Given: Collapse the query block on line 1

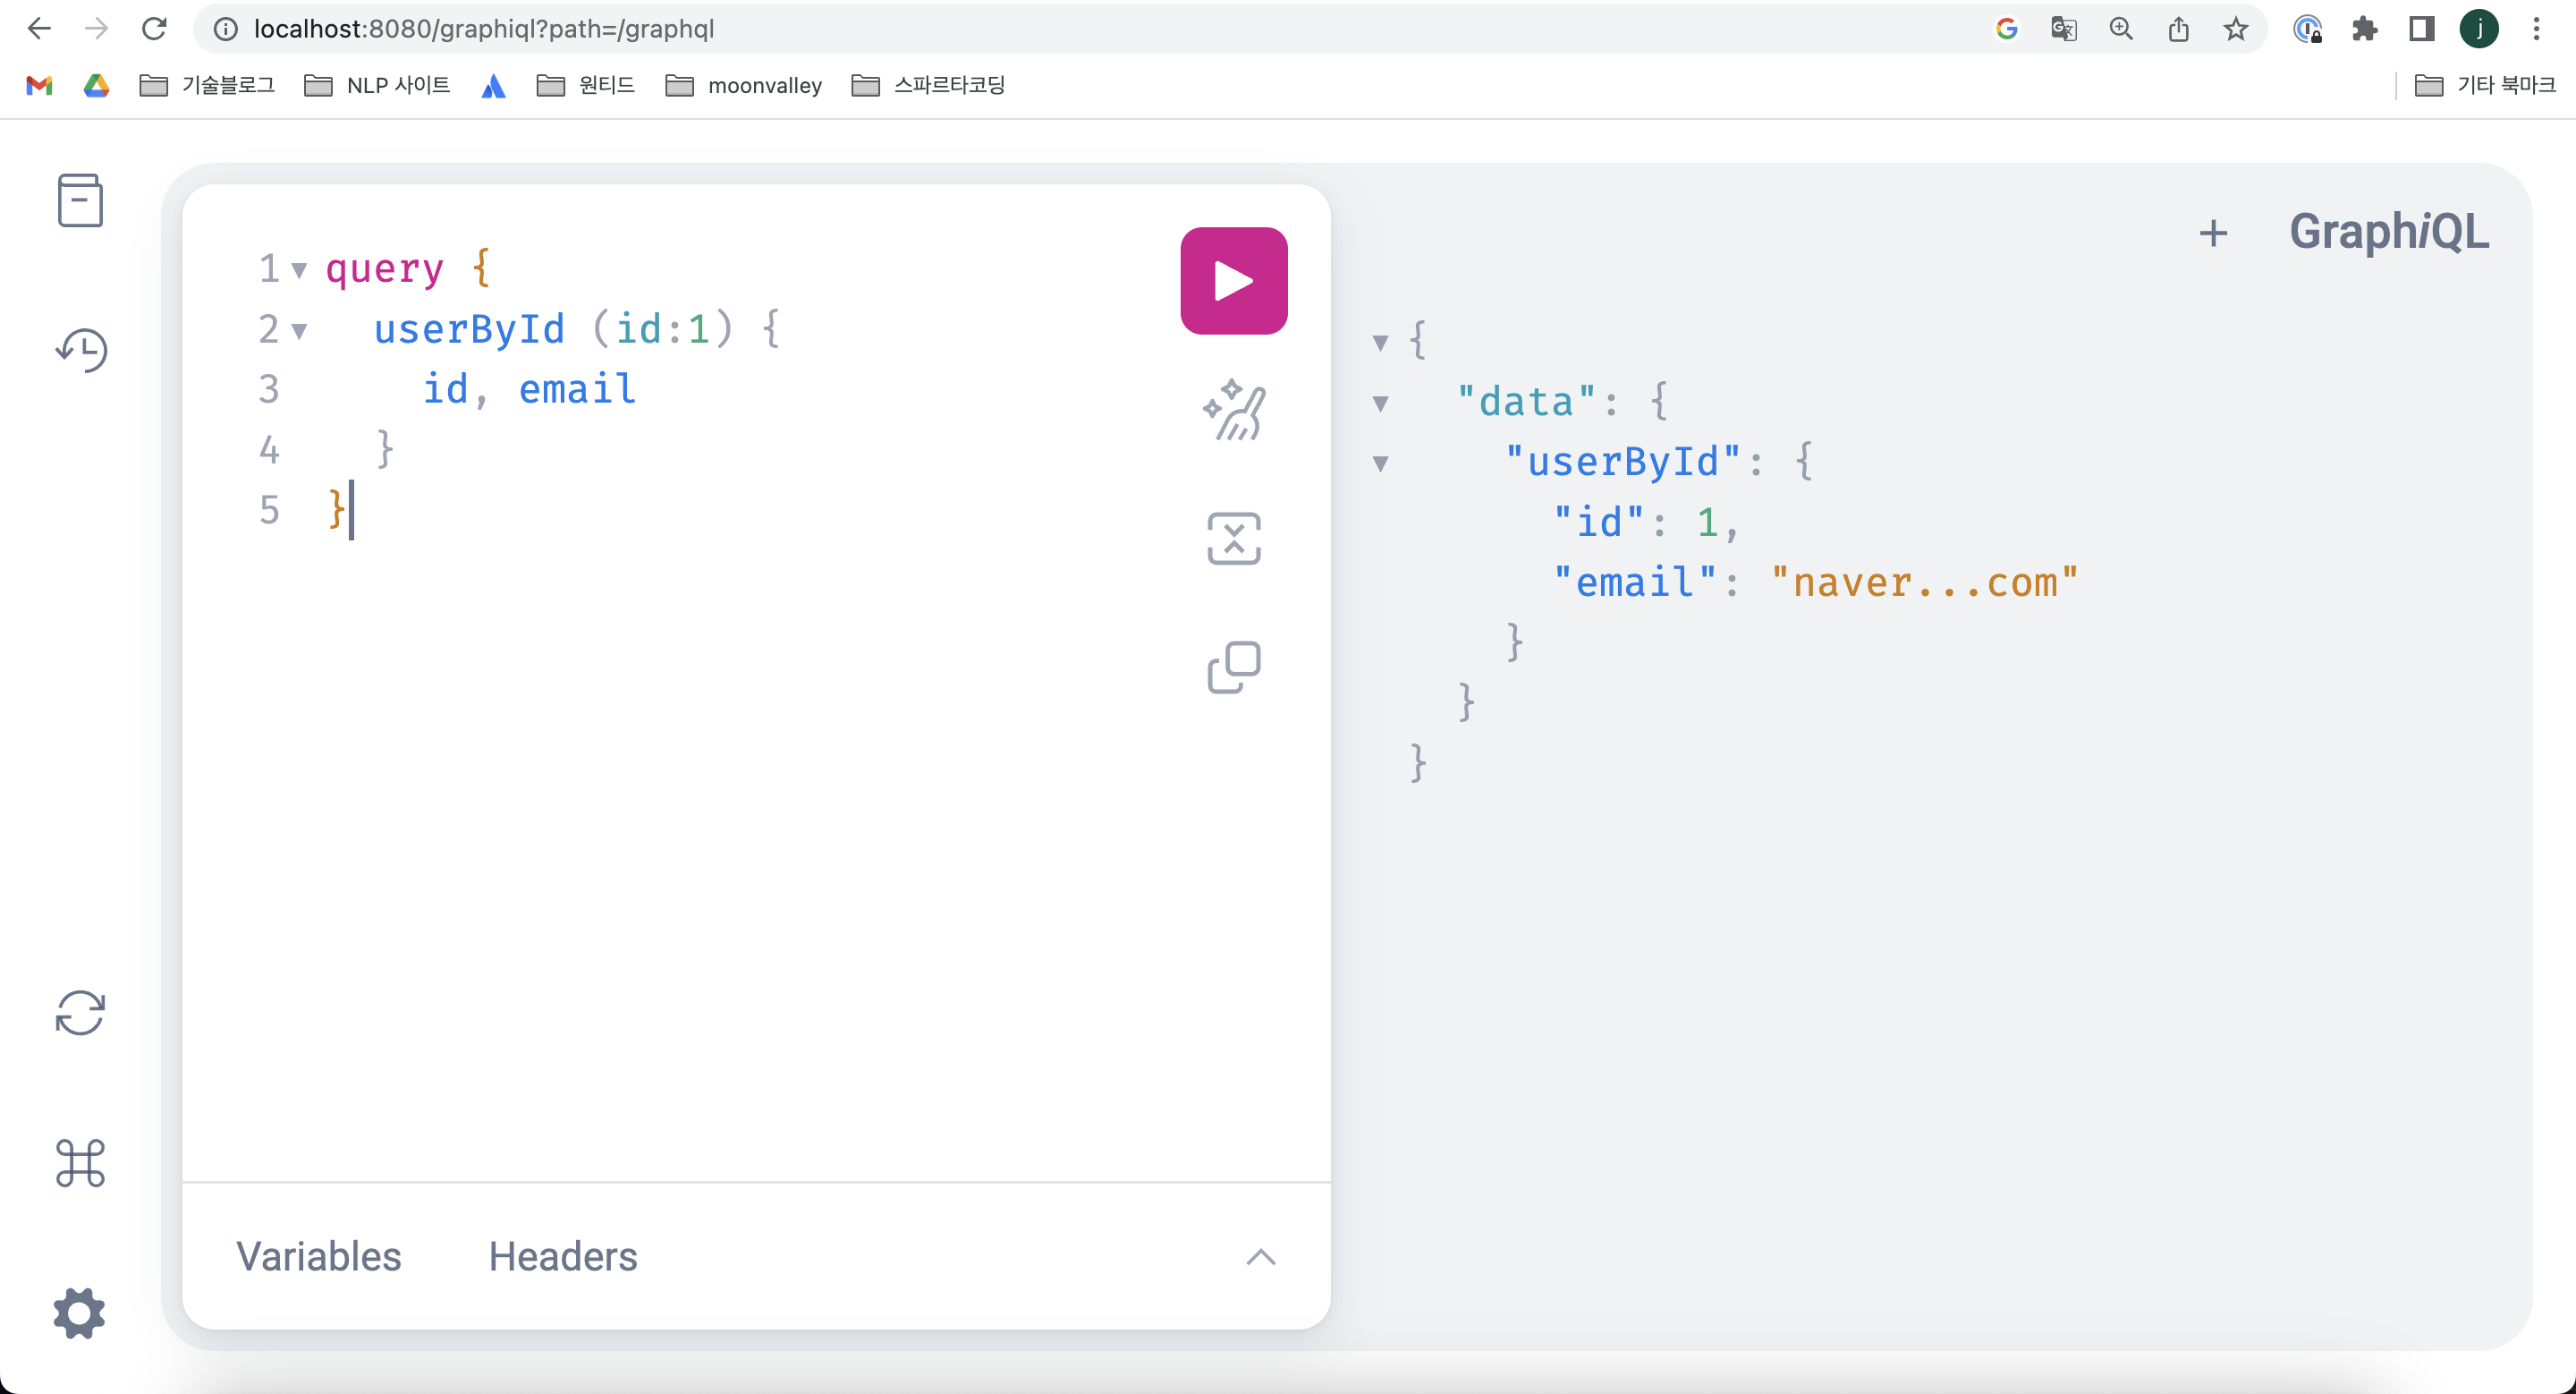Looking at the screenshot, I should (x=299, y=270).
